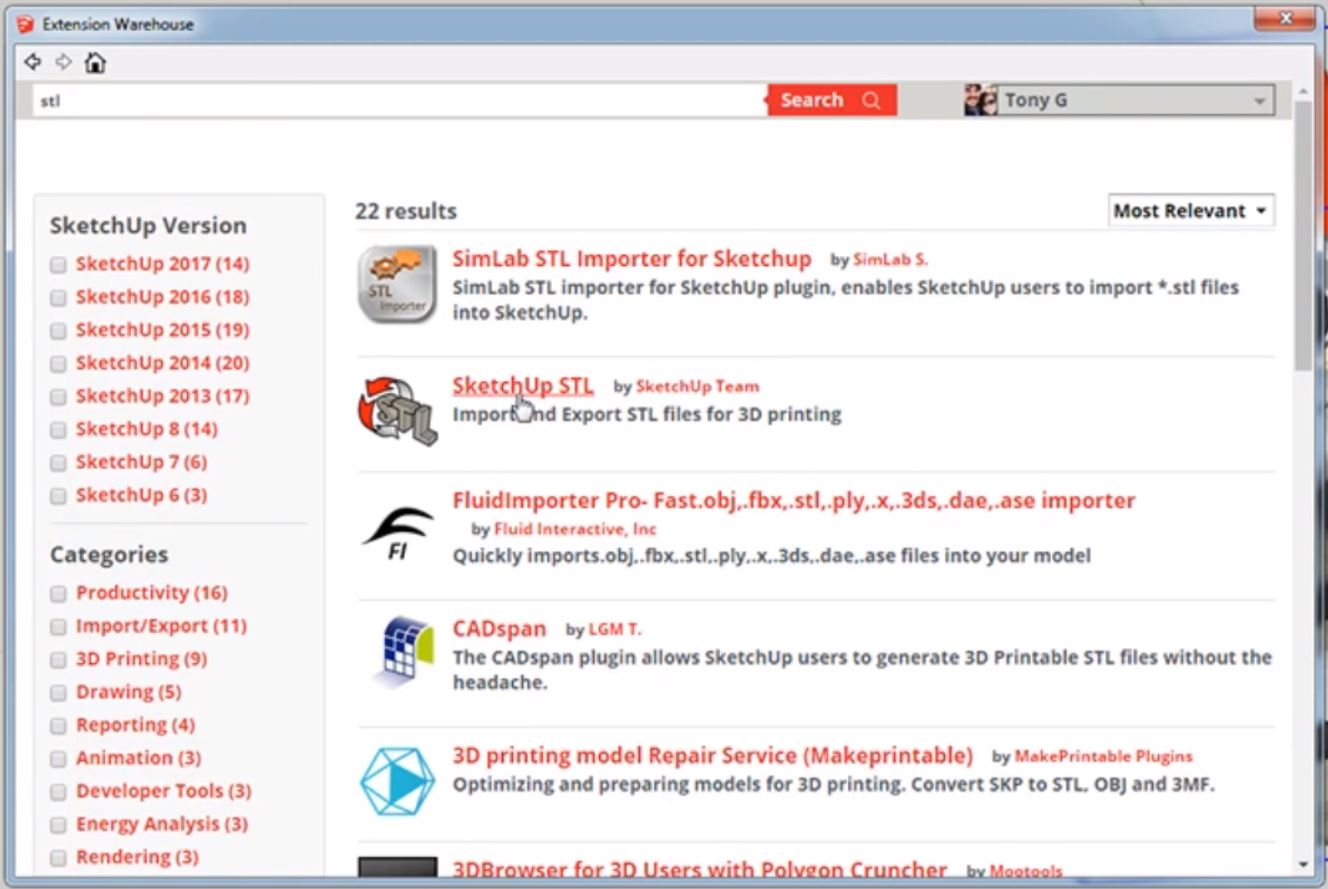Click author link LGM T.
This screenshot has height=889, width=1328.
(615, 630)
